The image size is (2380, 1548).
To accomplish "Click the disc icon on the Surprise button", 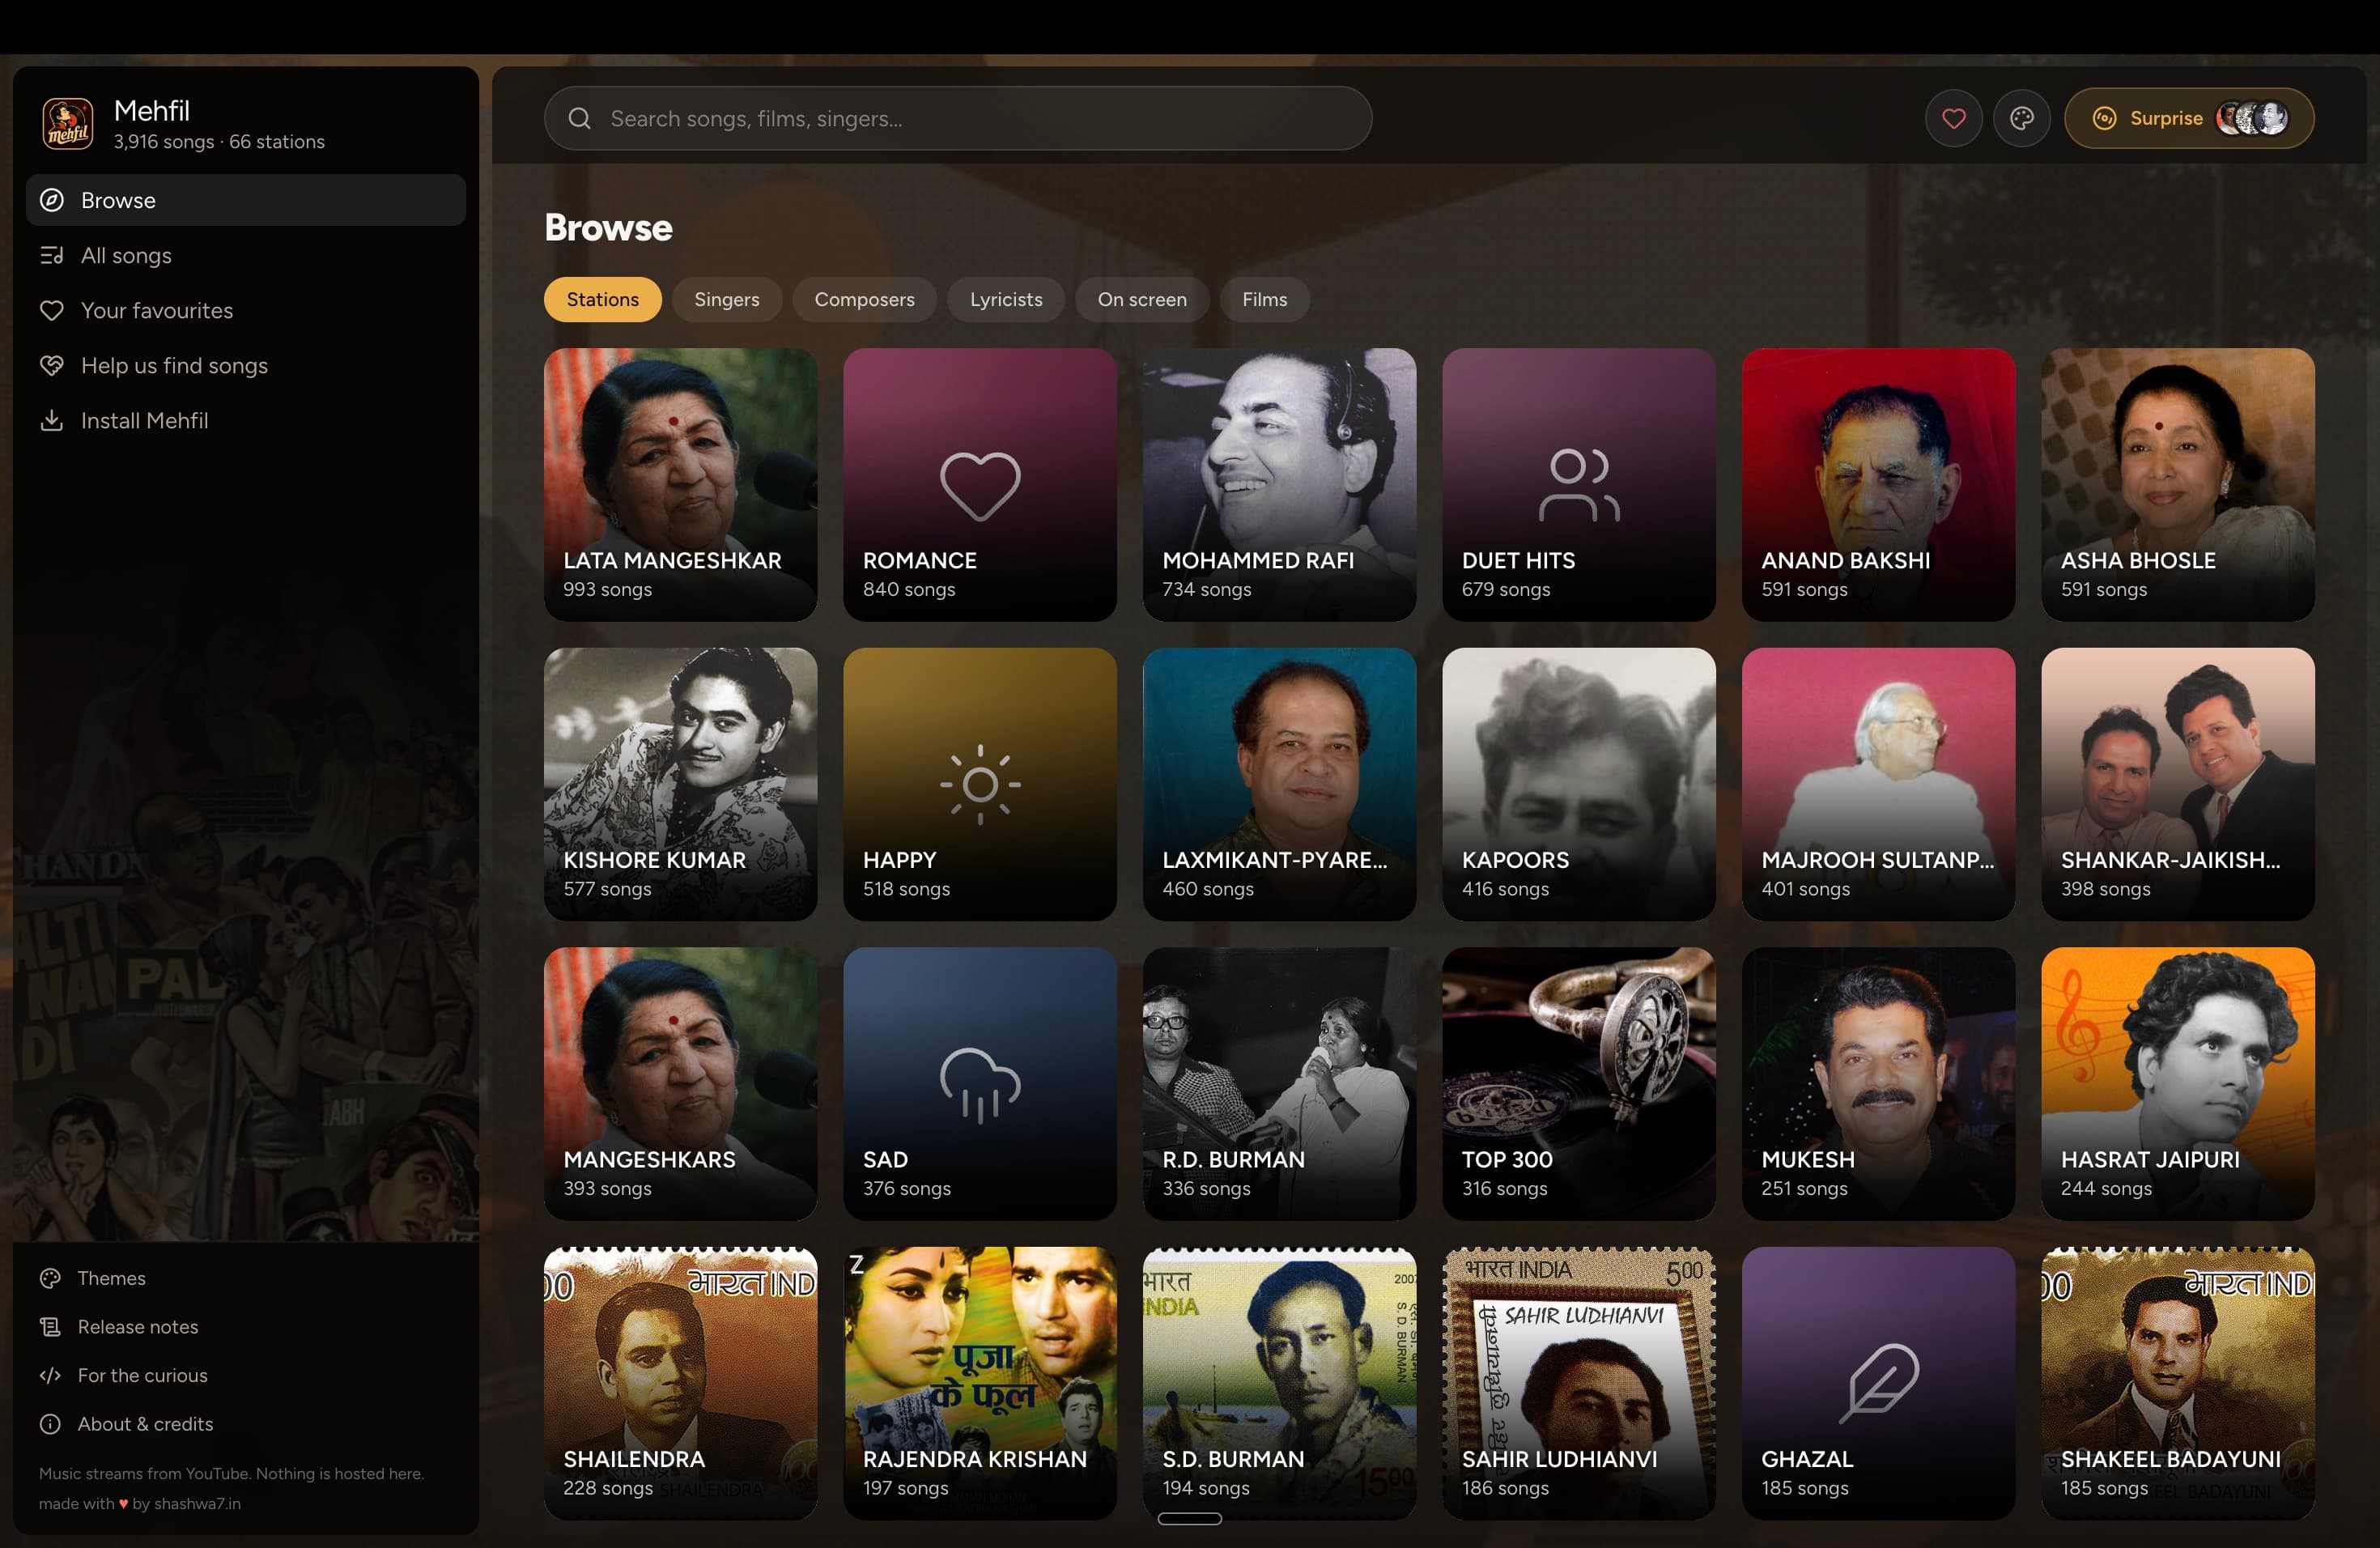I will (x=2104, y=119).
